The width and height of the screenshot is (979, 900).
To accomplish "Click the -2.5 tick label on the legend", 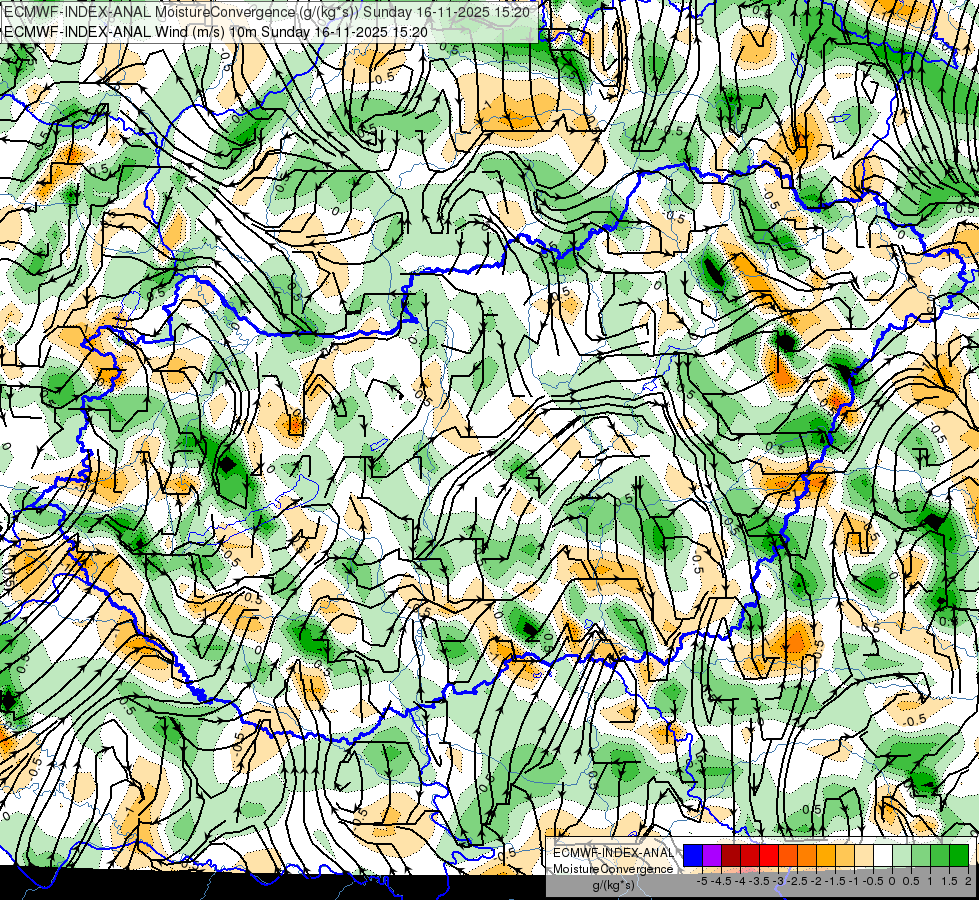I will pyautogui.click(x=797, y=881).
